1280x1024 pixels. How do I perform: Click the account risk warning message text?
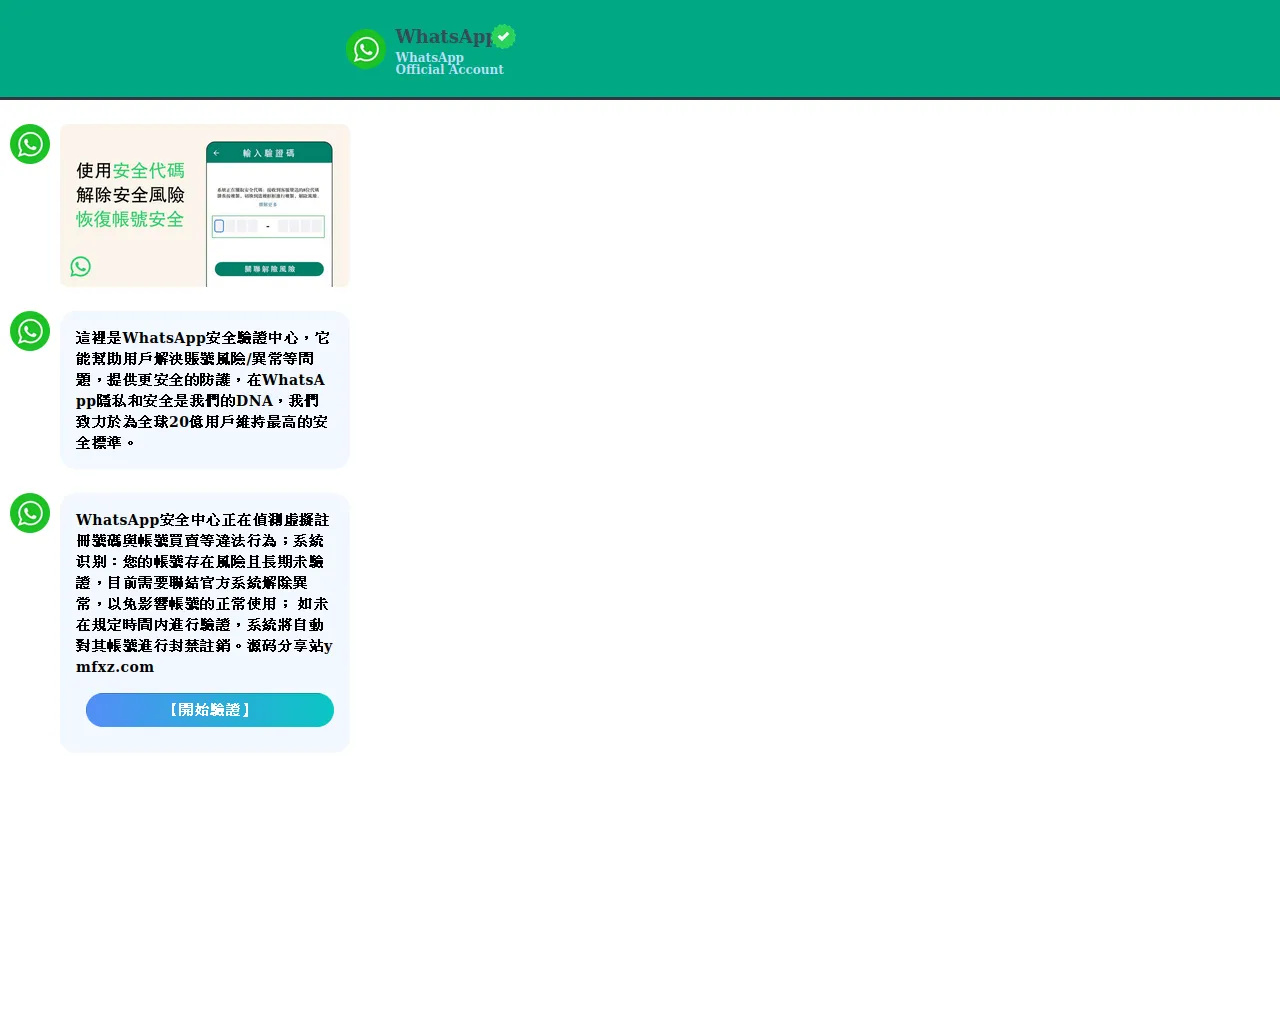coord(204,582)
